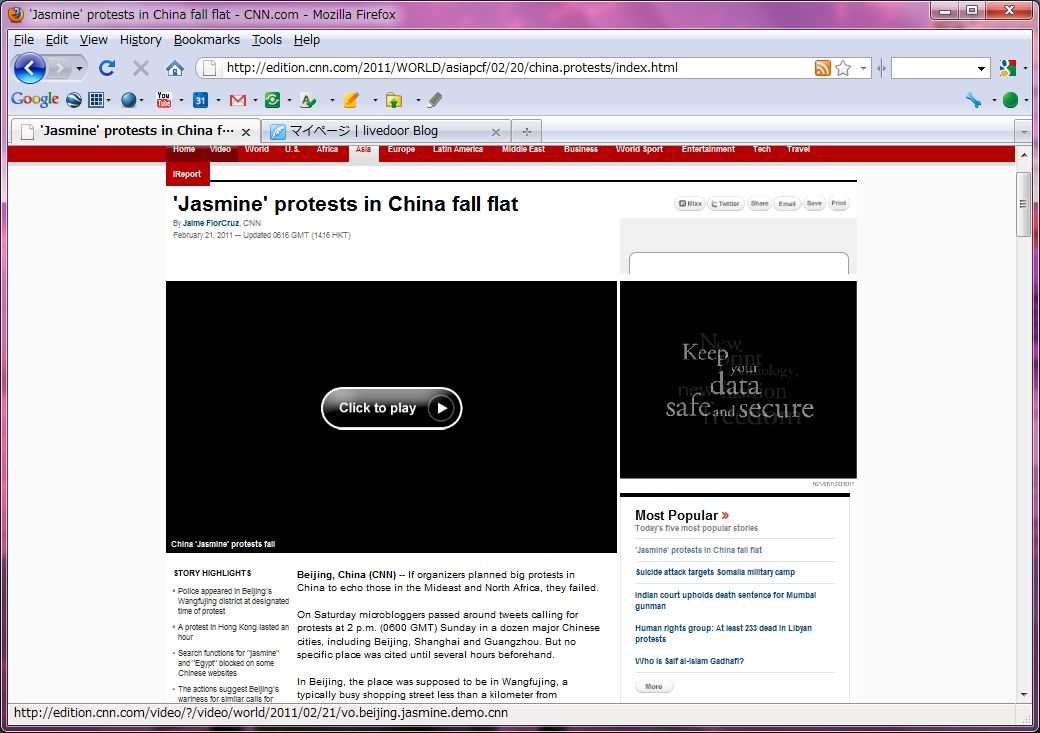Share the article via Twitter button

725,204
